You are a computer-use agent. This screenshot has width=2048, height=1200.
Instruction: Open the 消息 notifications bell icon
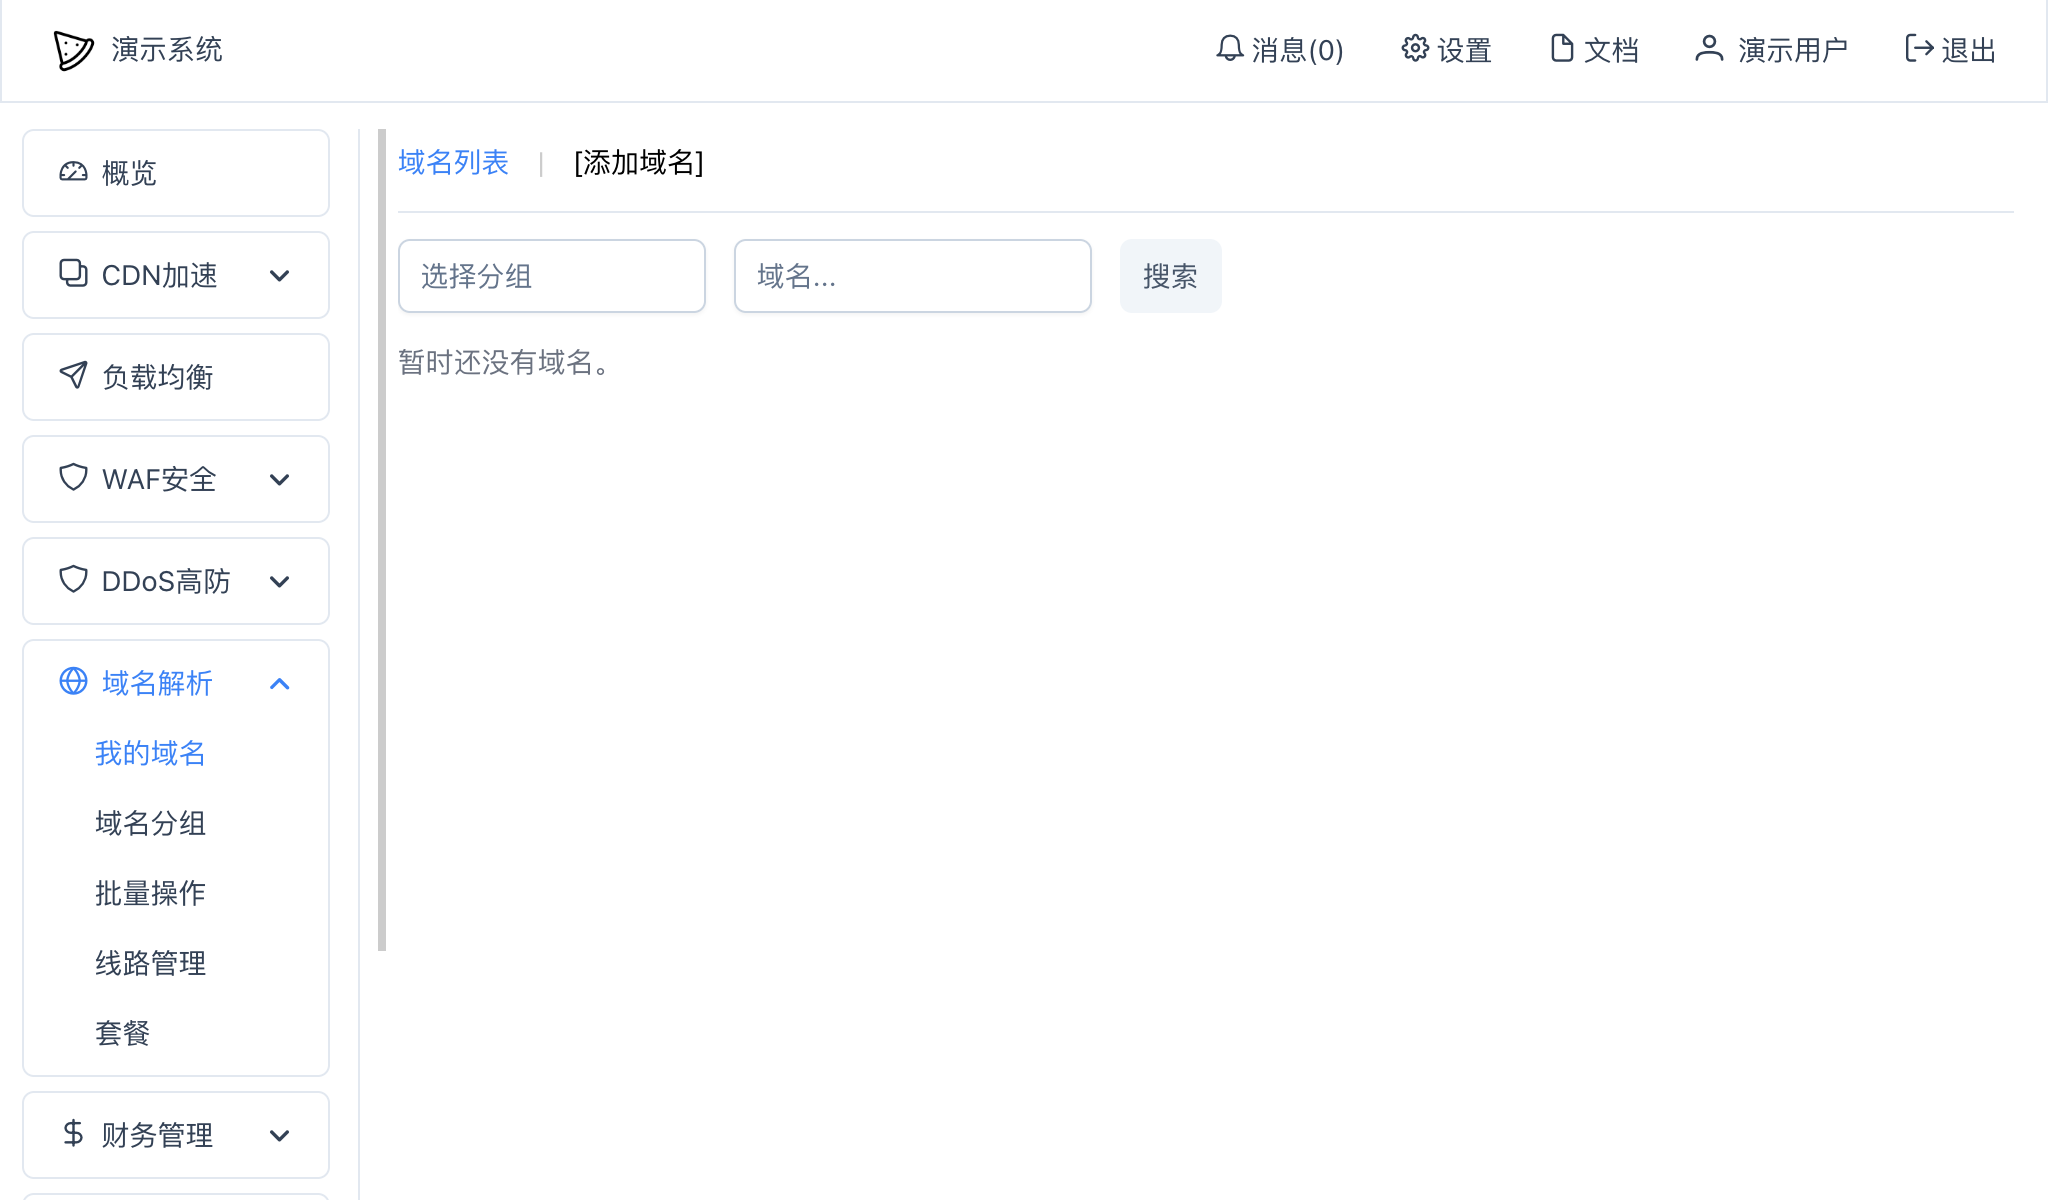coord(1230,49)
